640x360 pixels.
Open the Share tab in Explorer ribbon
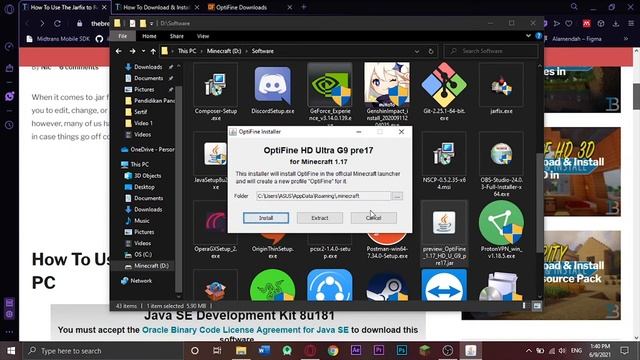(x=177, y=36)
